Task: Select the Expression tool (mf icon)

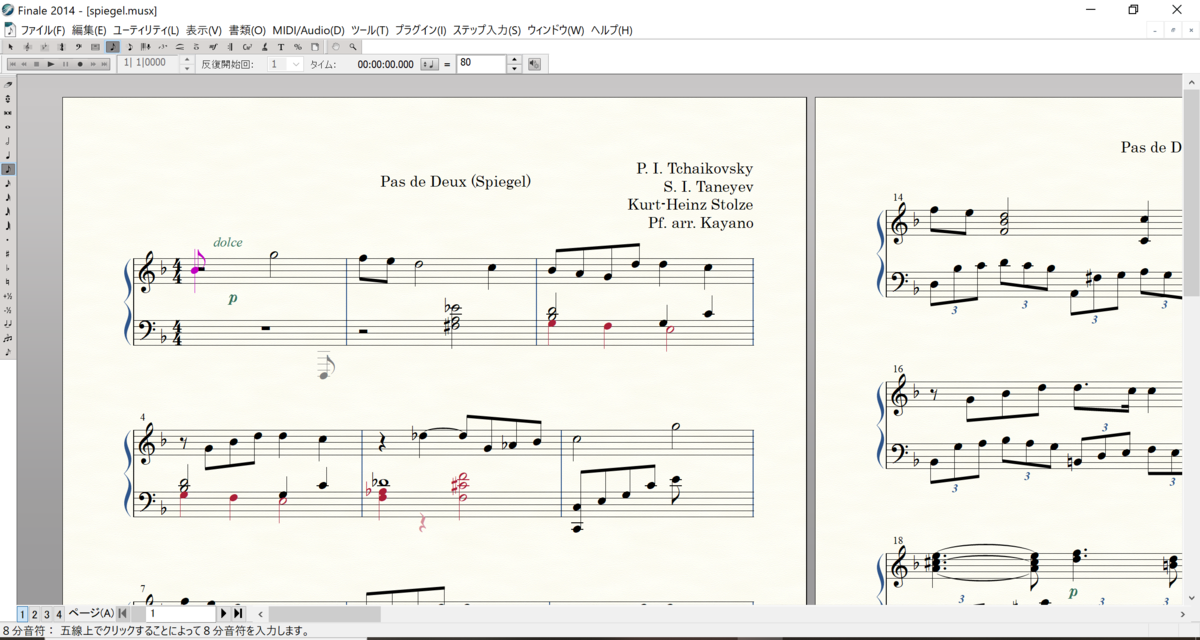Action: [x=213, y=47]
